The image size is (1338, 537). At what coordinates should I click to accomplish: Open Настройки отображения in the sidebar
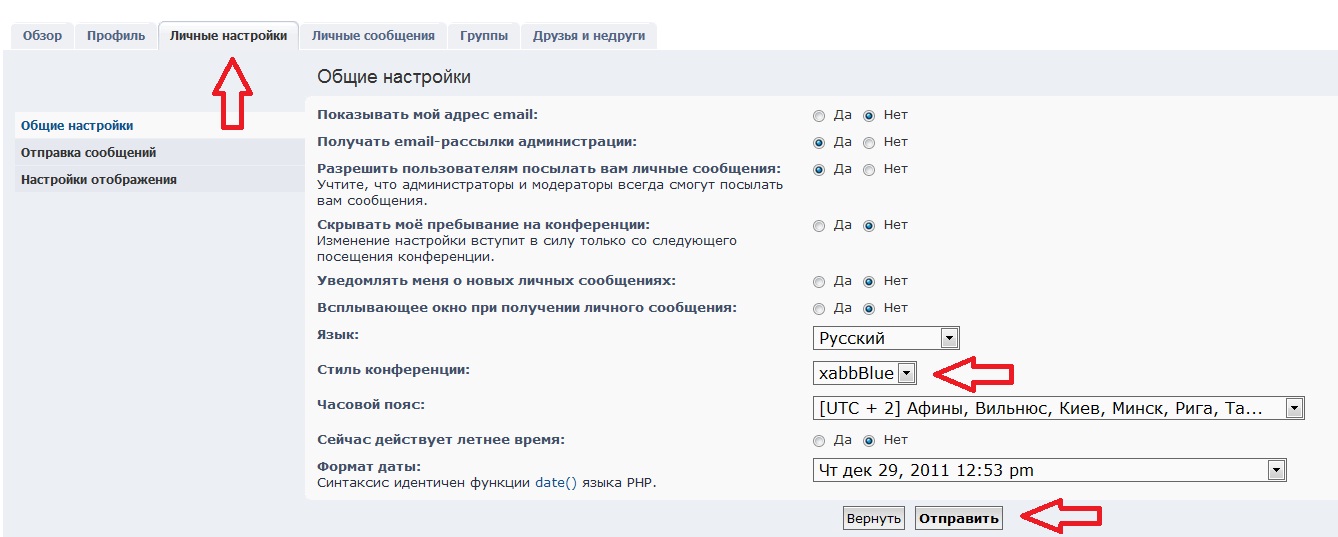99,180
